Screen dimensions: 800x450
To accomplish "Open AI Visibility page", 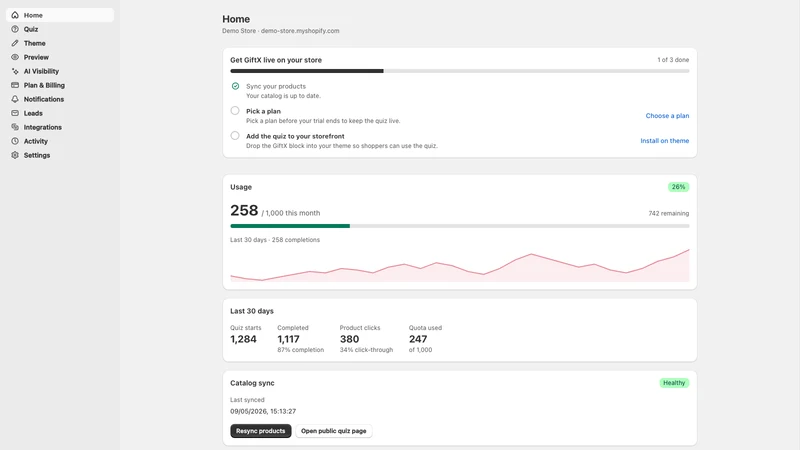I will [60, 71].
